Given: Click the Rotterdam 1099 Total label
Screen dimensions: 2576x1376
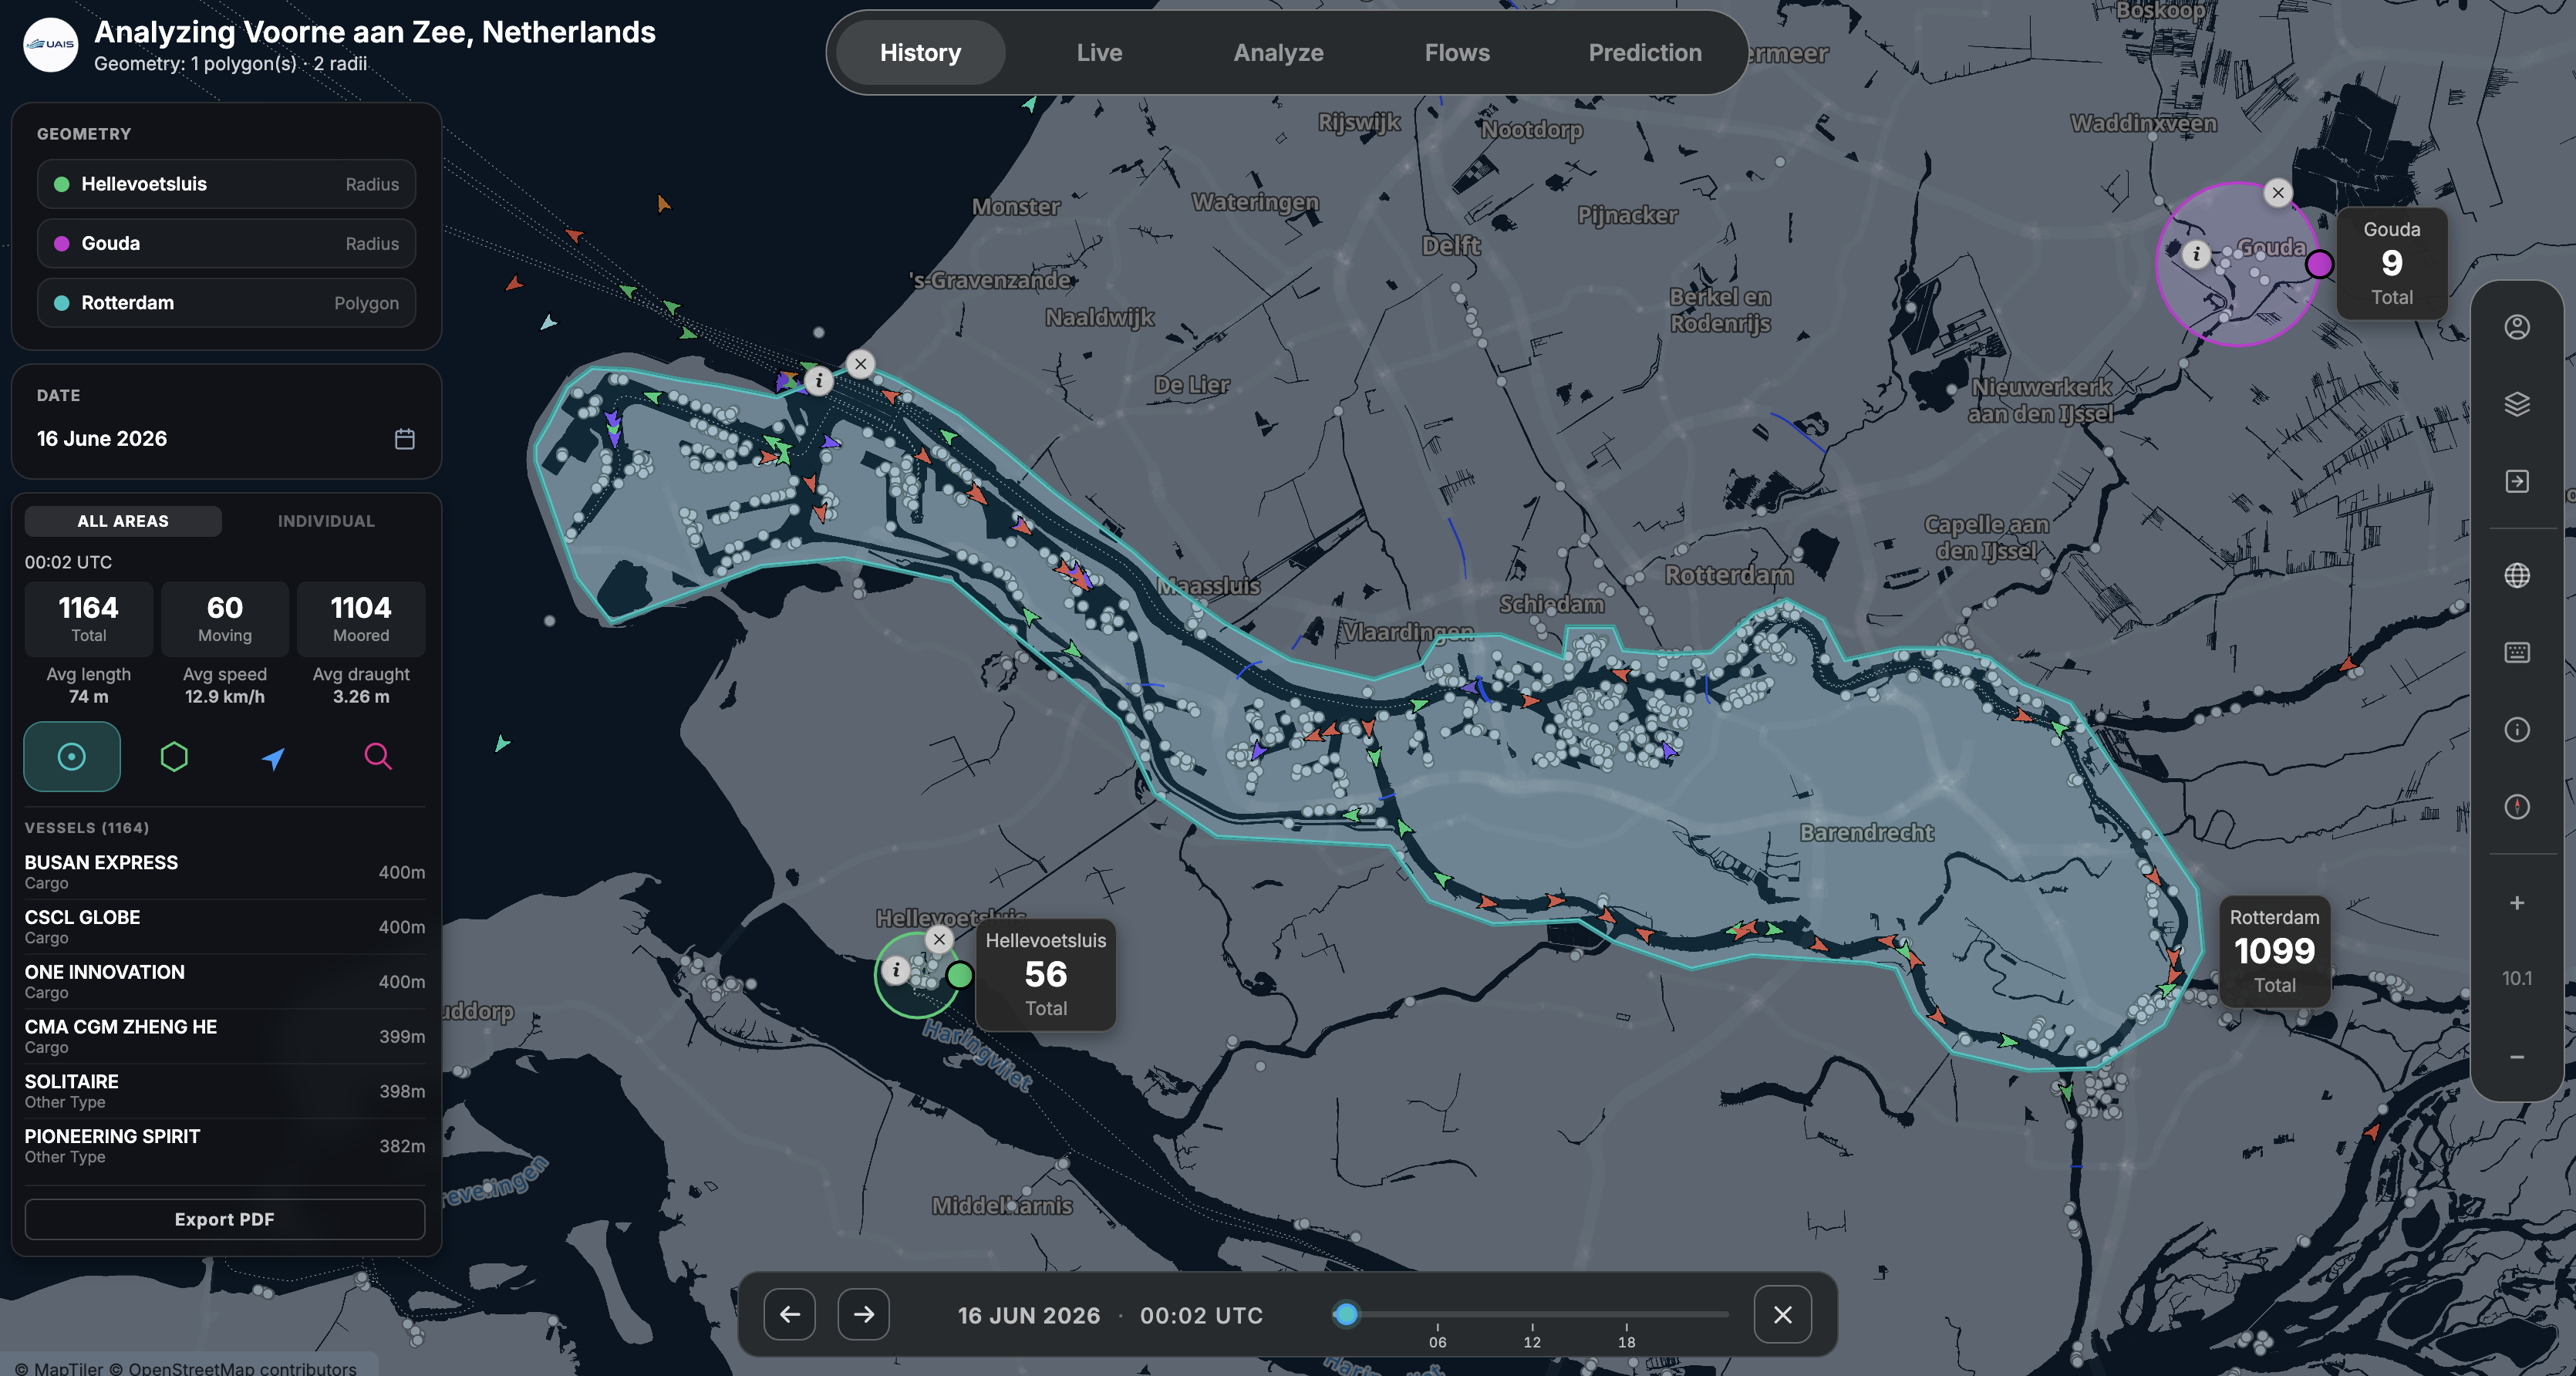Looking at the screenshot, I should (x=2274, y=951).
